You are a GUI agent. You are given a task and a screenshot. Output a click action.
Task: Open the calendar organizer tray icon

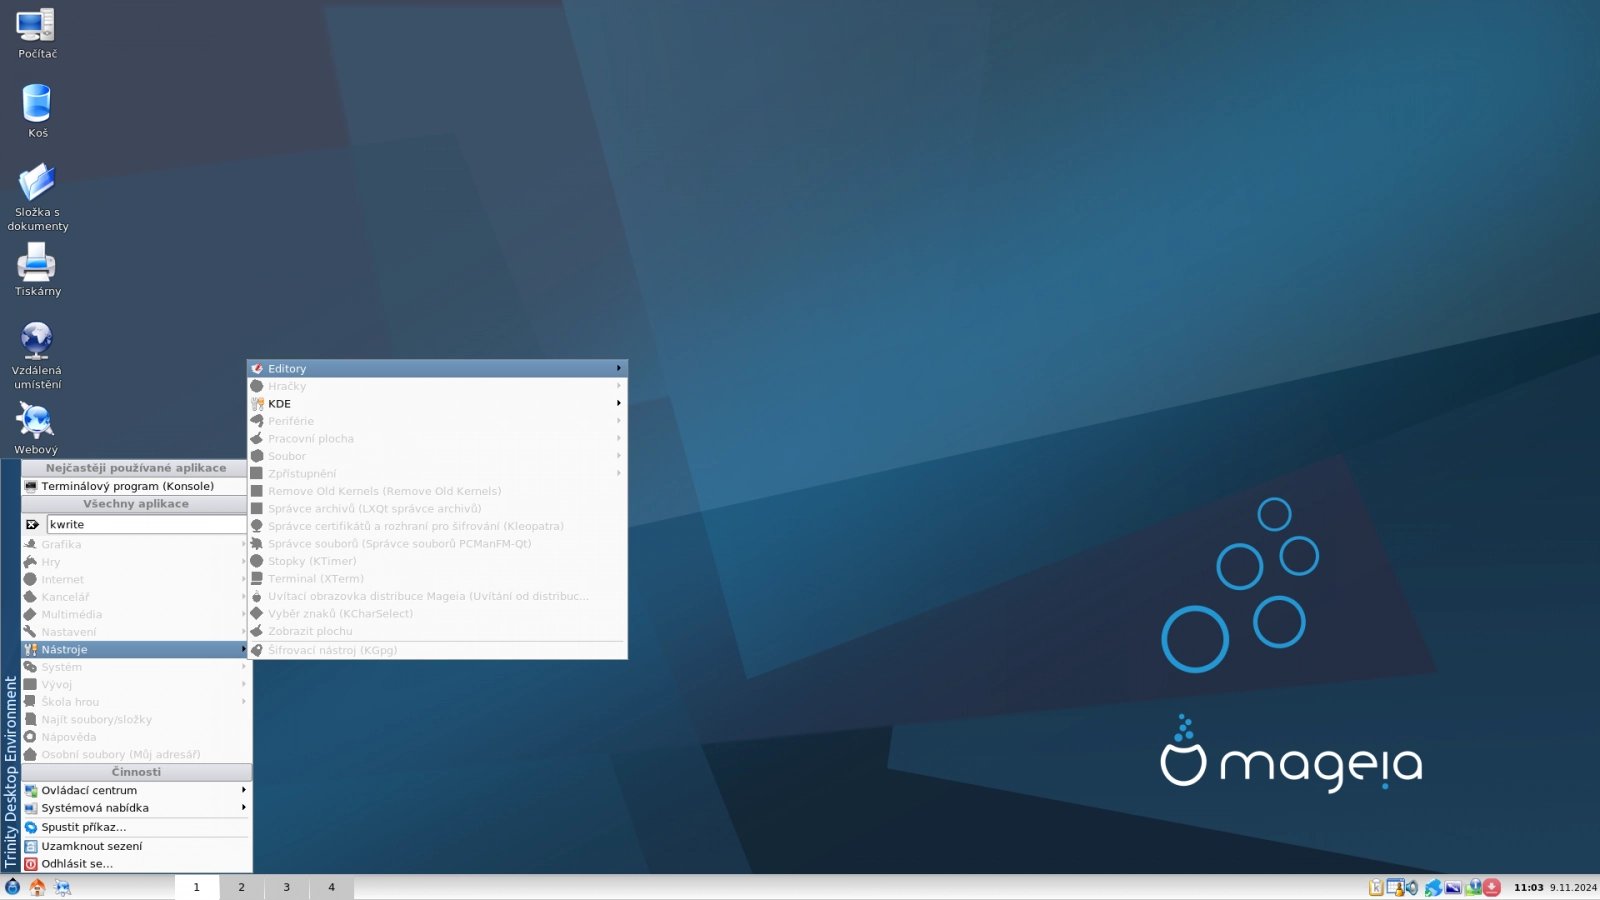click(x=1394, y=887)
